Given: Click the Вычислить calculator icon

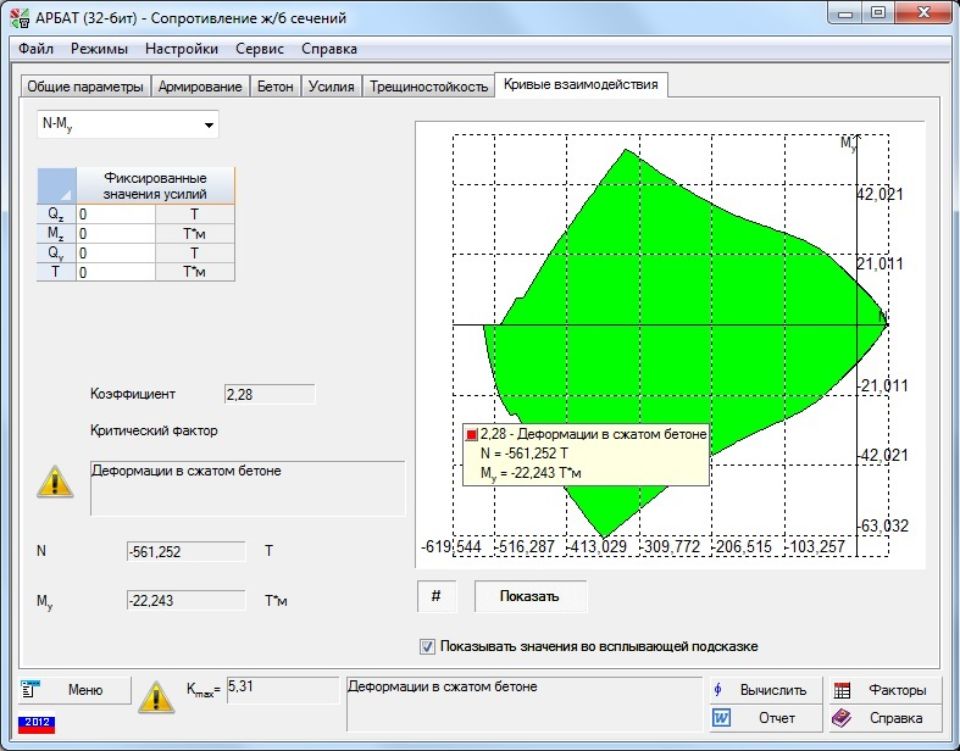Looking at the screenshot, I should pyautogui.click(x=719, y=690).
